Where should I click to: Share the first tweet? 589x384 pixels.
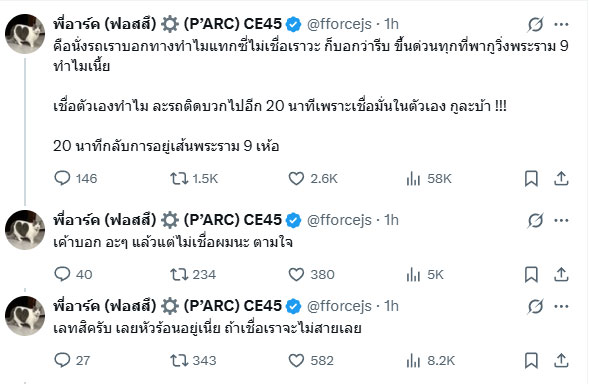click(561, 178)
